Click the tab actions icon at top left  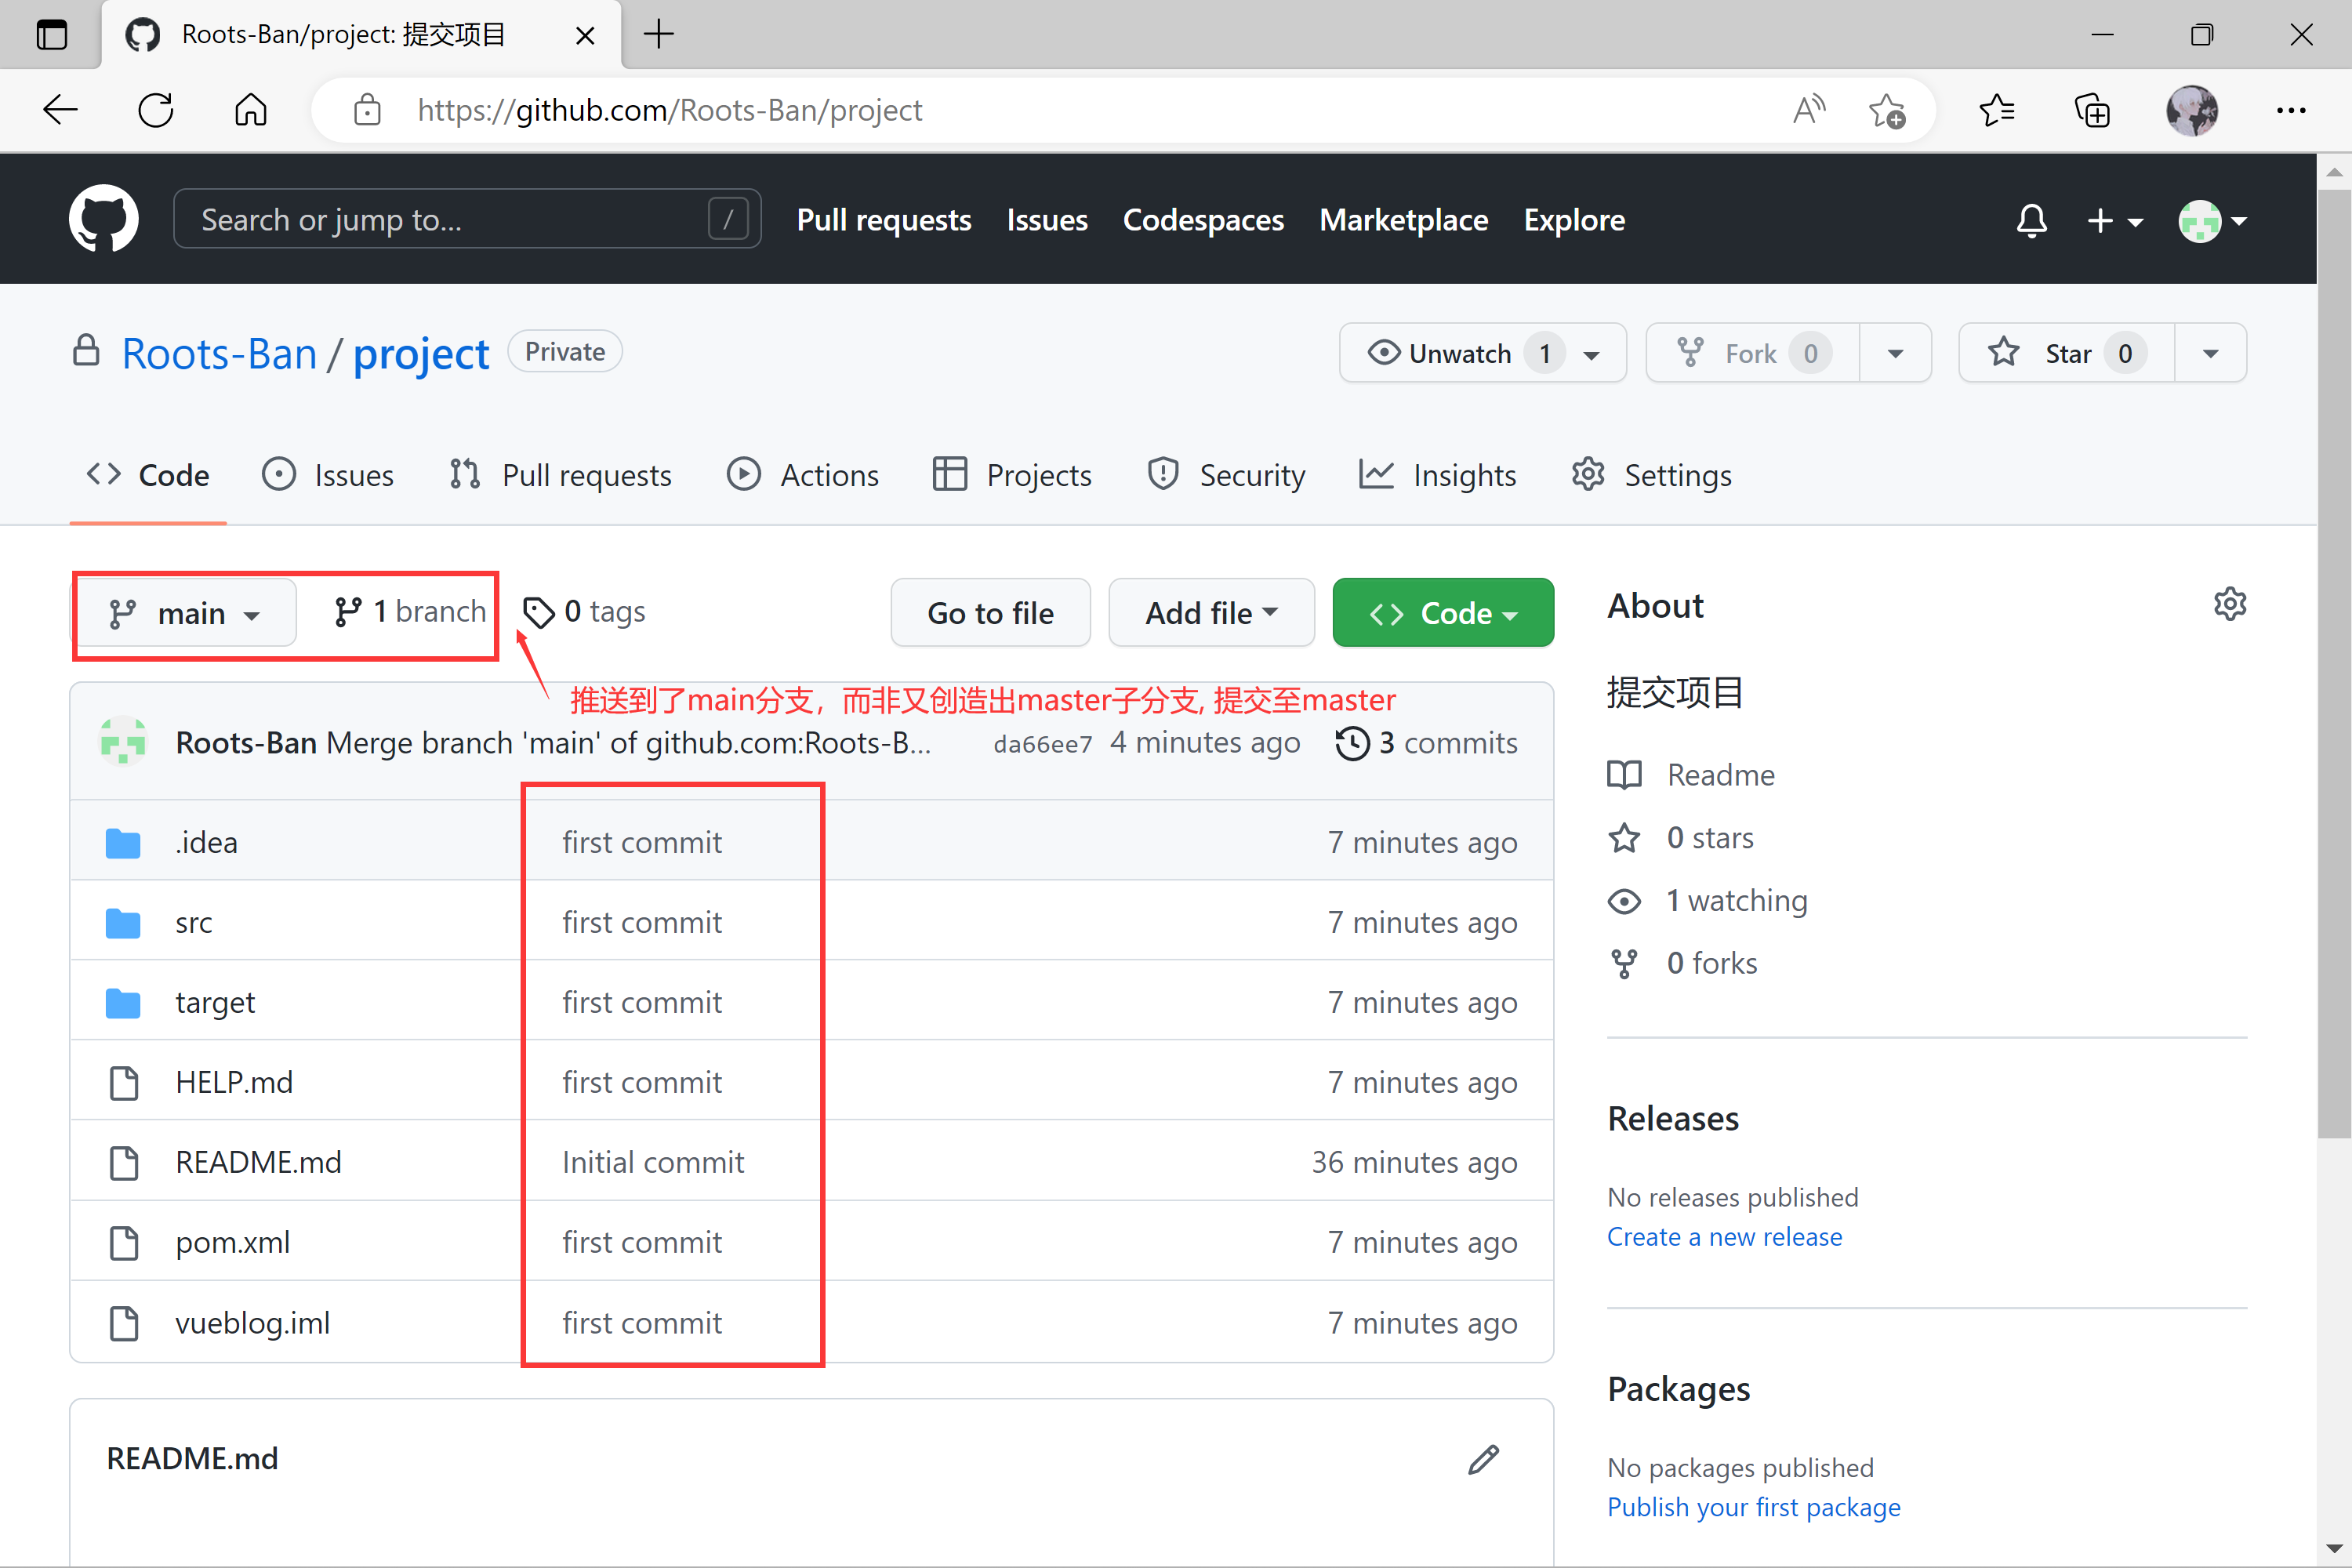[51, 35]
